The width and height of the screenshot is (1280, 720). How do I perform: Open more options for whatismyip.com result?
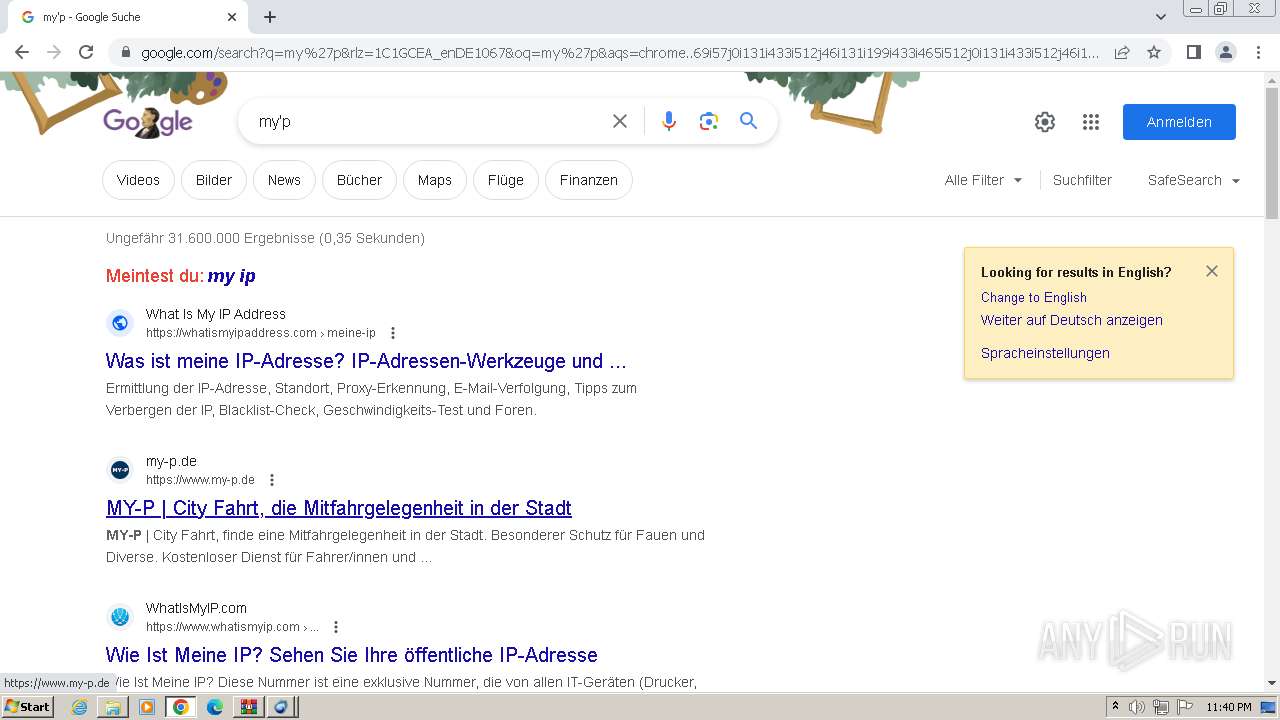[x=336, y=627]
